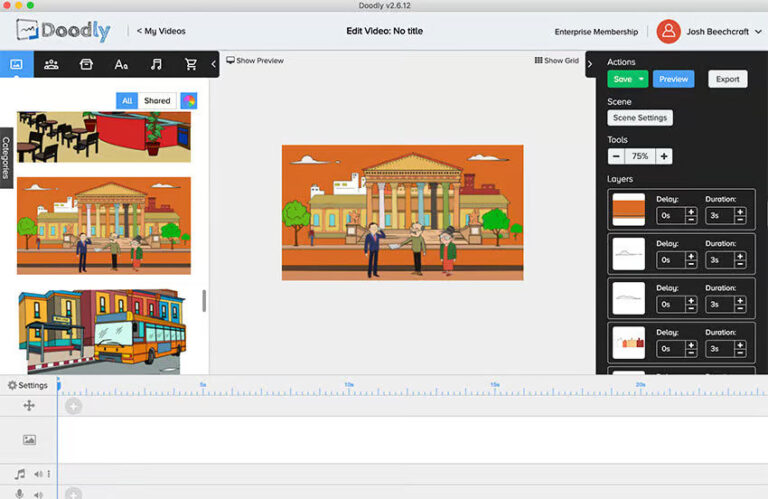768x499 pixels.
Task: Open timeline Settings
Action: [28, 385]
